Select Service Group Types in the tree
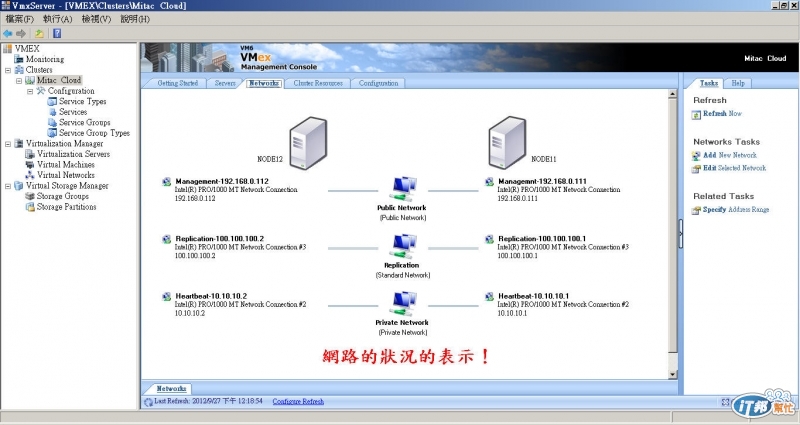The width and height of the screenshot is (800, 425). tap(94, 133)
